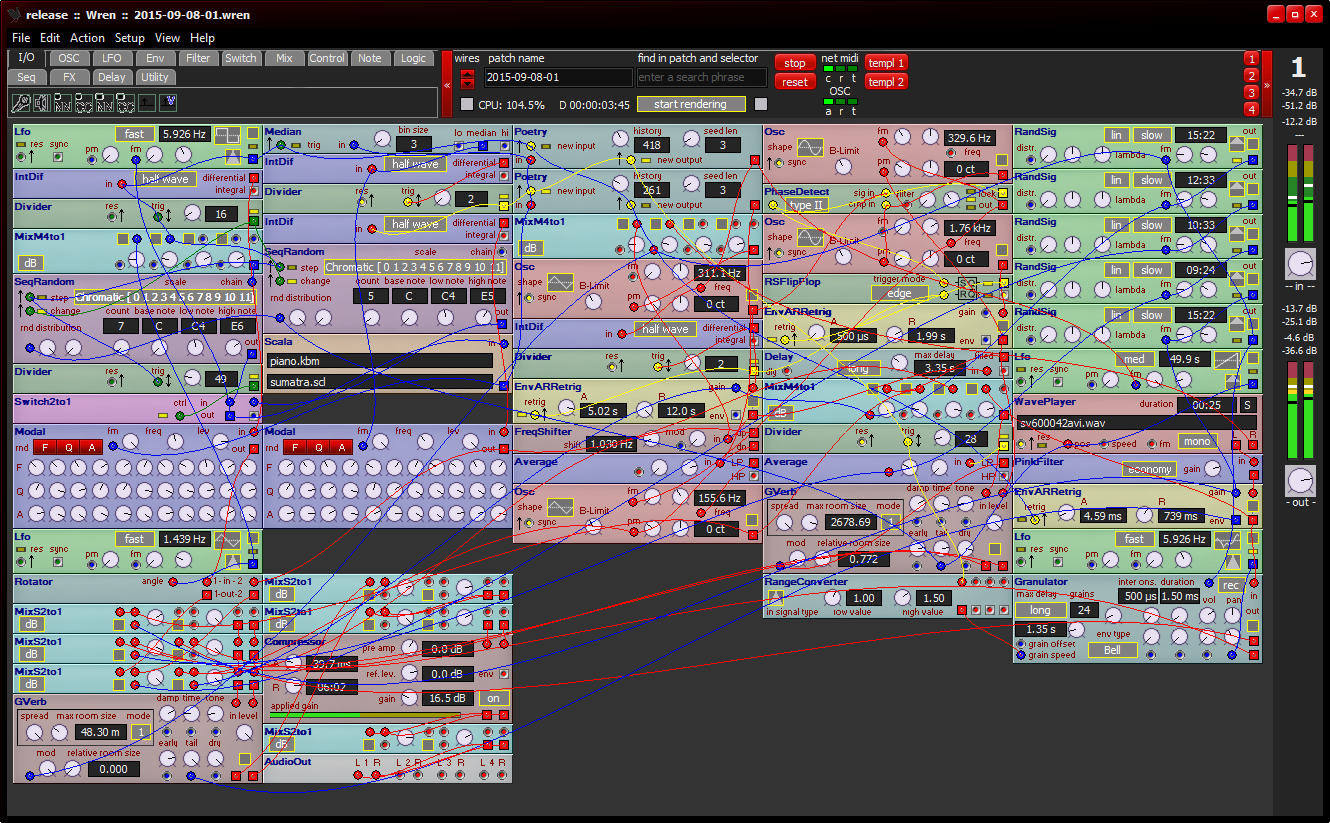The width and height of the screenshot is (1330, 823).
Task: Load the templ 1 template
Action: (x=887, y=63)
